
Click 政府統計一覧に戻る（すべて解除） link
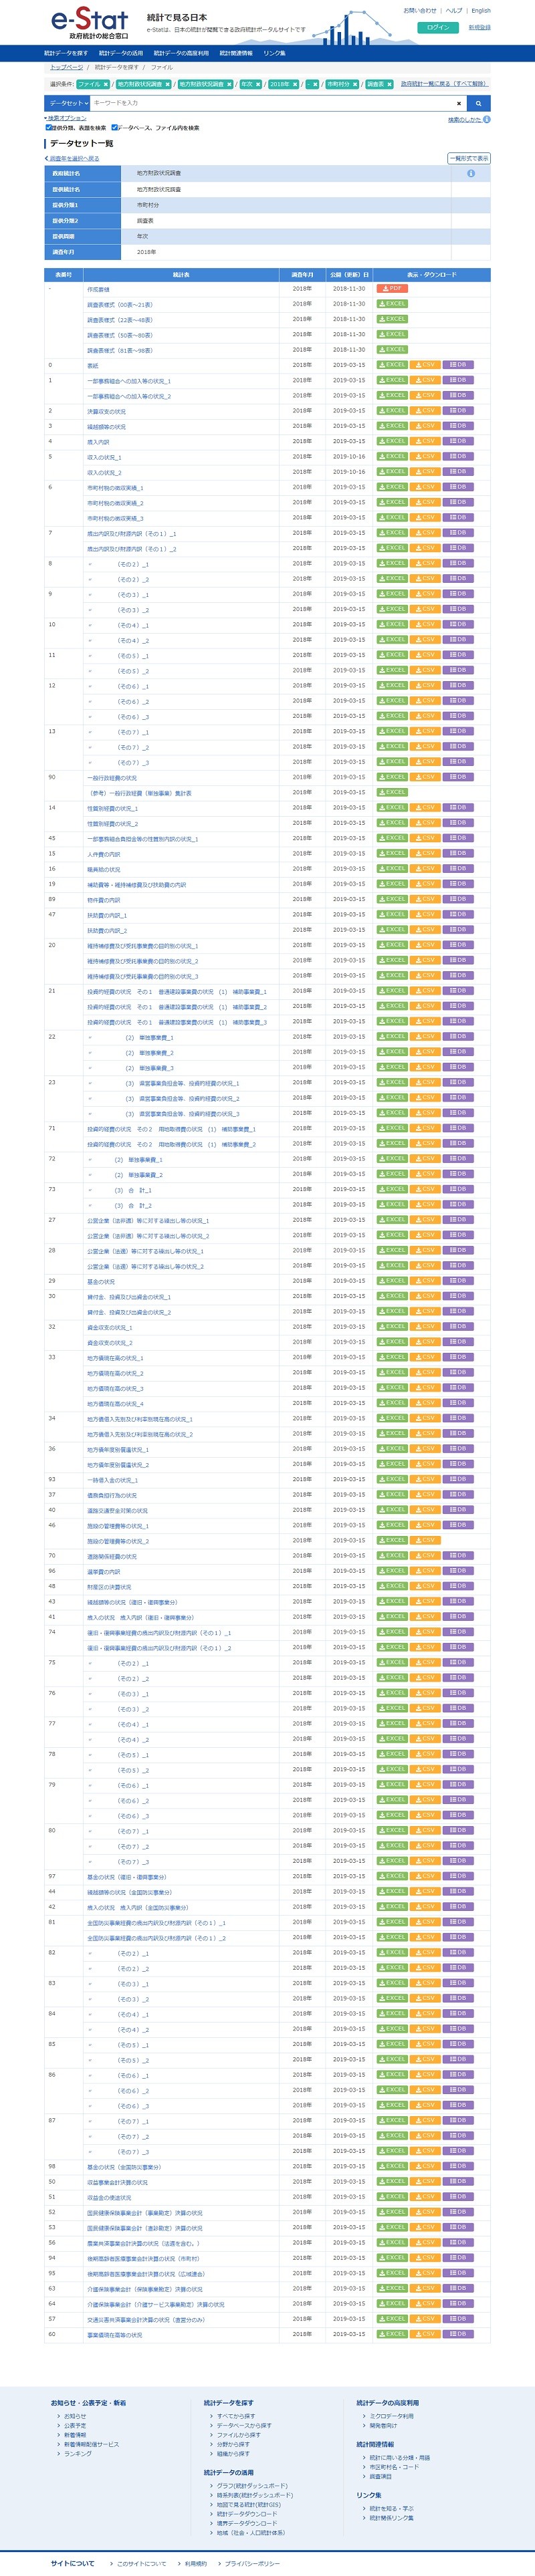(x=444, y=84)
